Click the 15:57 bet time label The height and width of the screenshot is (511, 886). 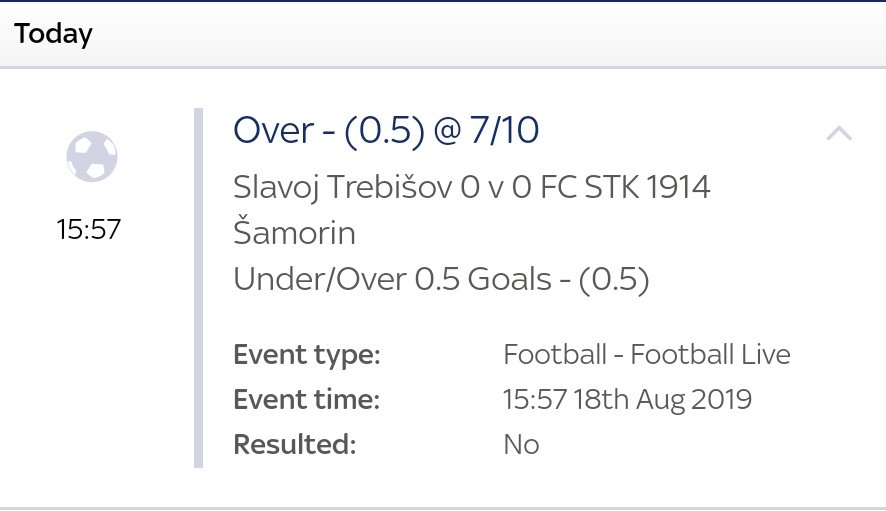(89, 229)
